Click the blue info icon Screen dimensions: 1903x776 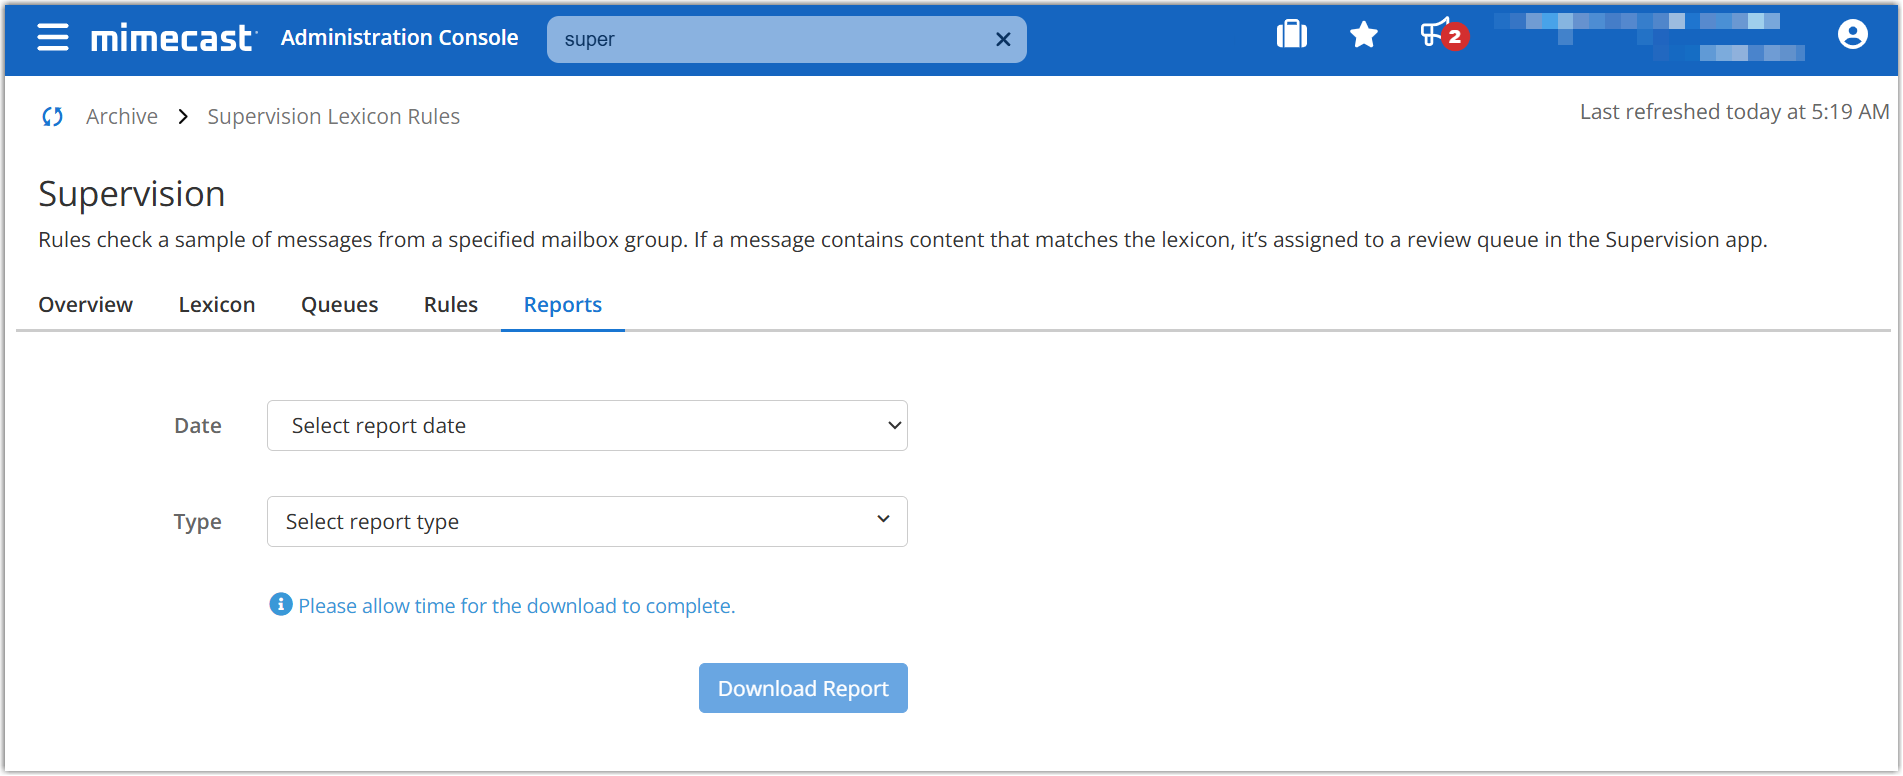[281, 605]
